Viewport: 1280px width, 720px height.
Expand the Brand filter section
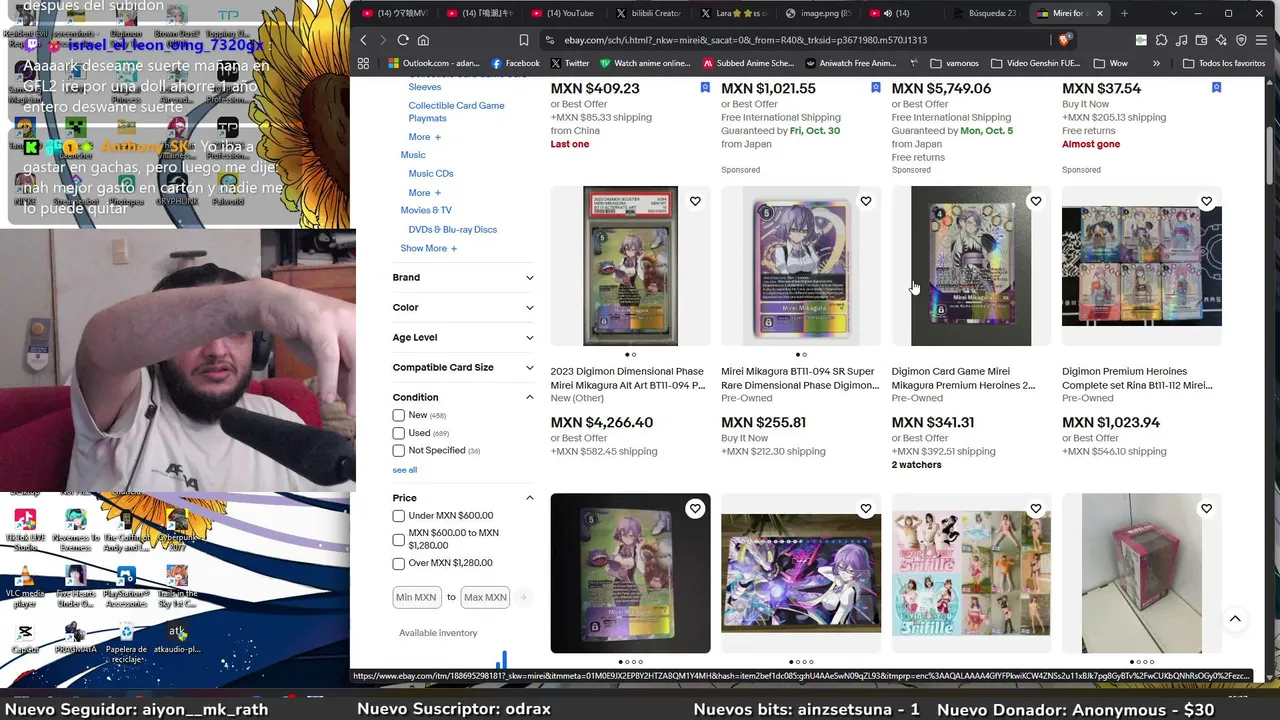pyautogui.click(x=463, y=278)
